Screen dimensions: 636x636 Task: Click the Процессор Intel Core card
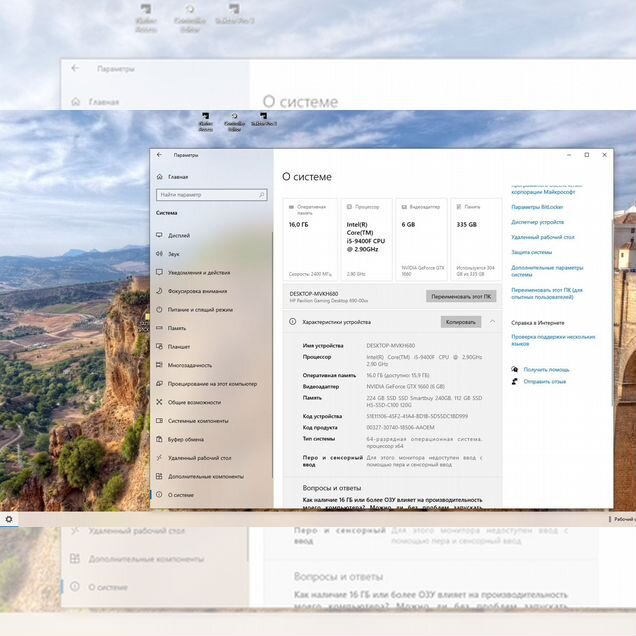point(367,239)
